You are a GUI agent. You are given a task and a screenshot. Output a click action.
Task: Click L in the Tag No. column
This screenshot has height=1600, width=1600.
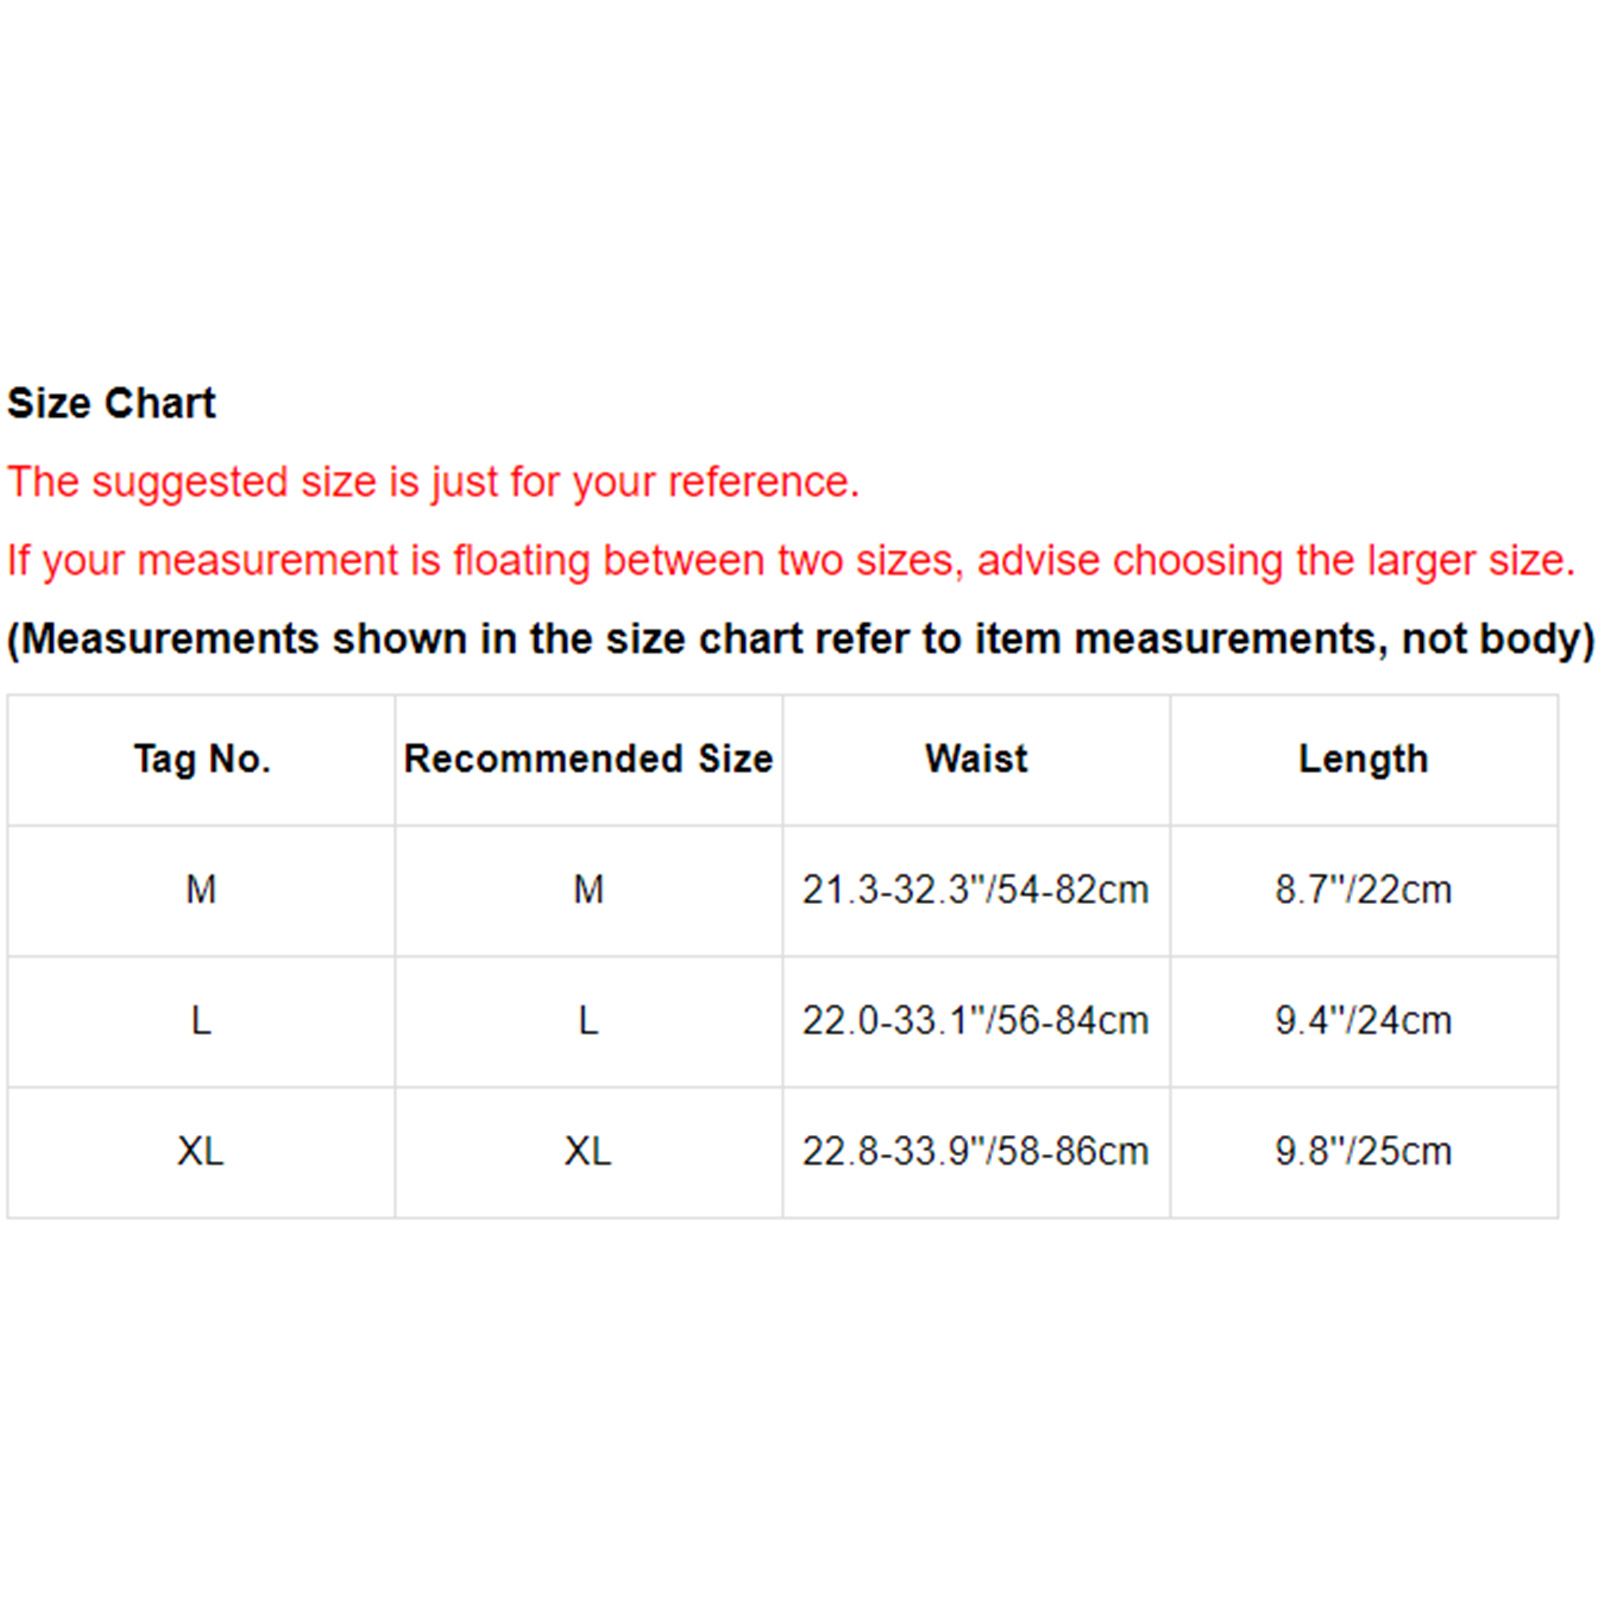tap(201, 1021)
